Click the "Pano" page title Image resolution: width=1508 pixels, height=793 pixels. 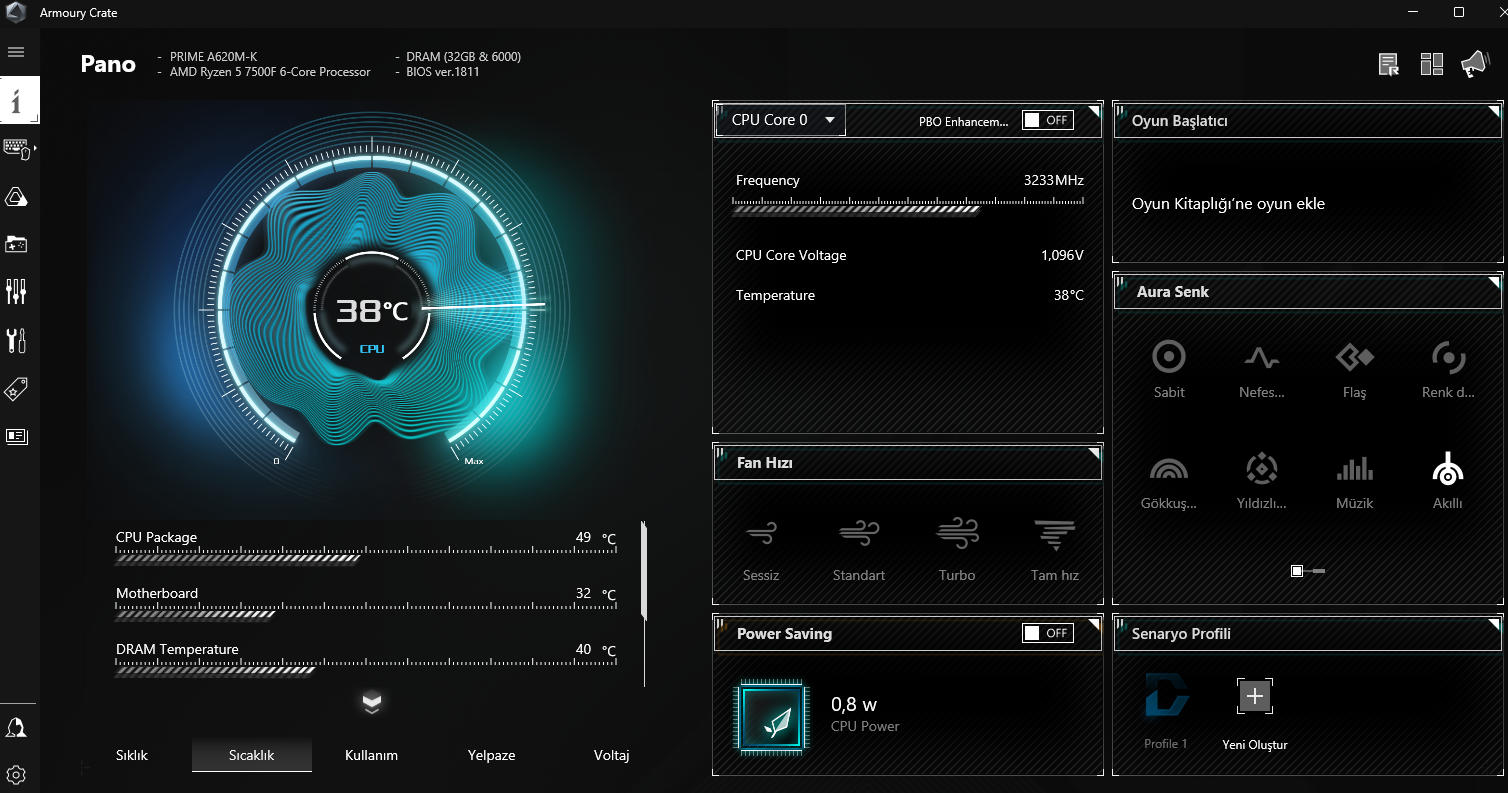point(108,64)
